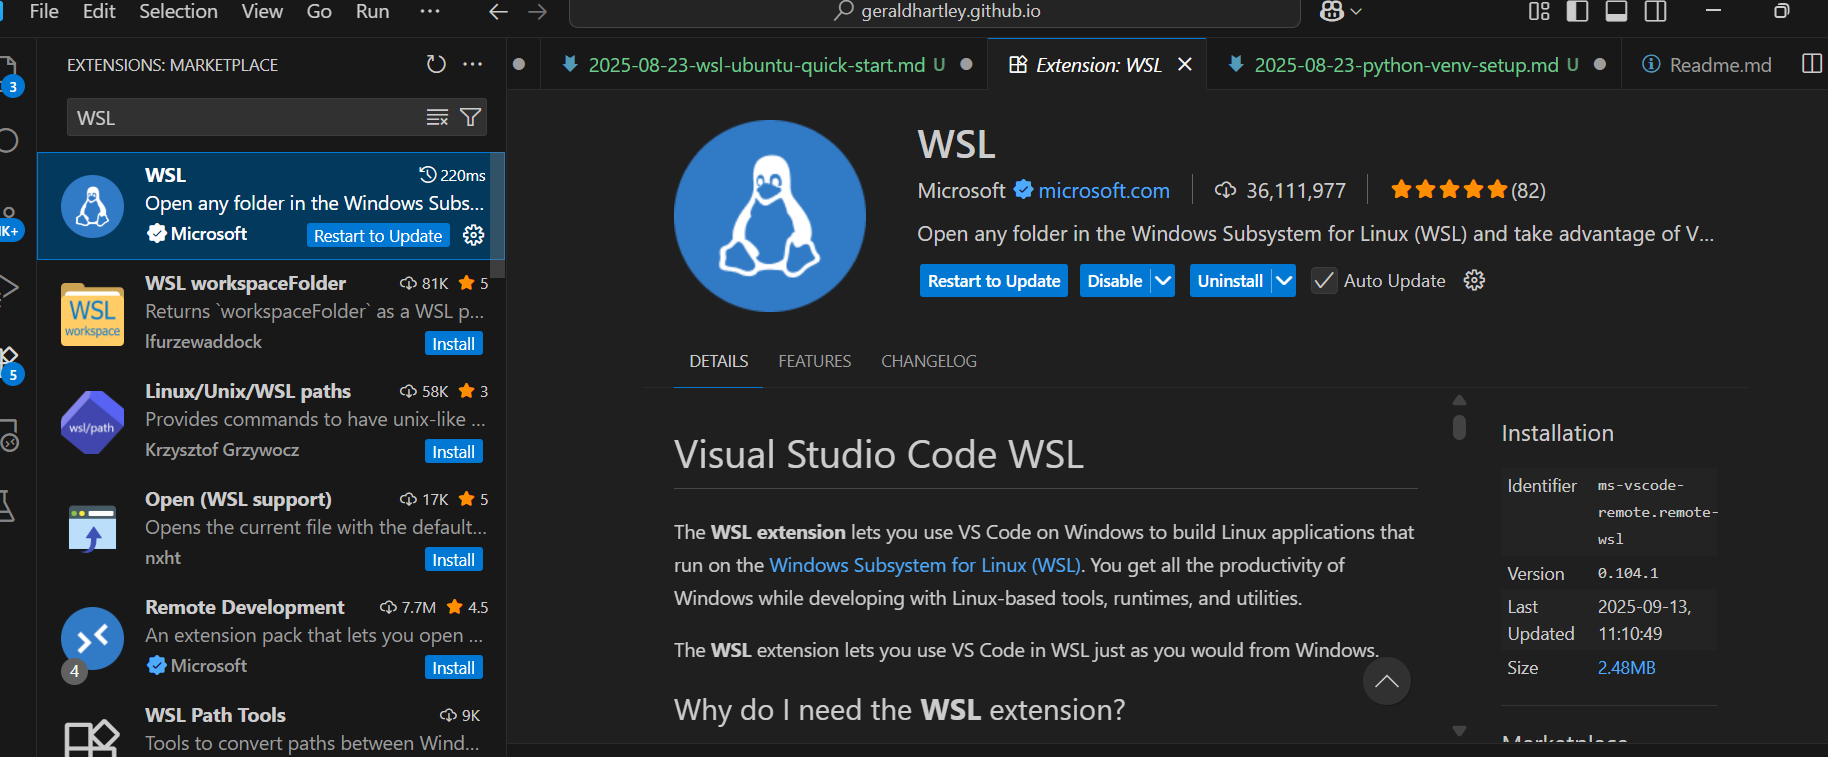Clear extensions search results icon
The width and height of the screenshot is (1828, 757).
tap(437, 118)
